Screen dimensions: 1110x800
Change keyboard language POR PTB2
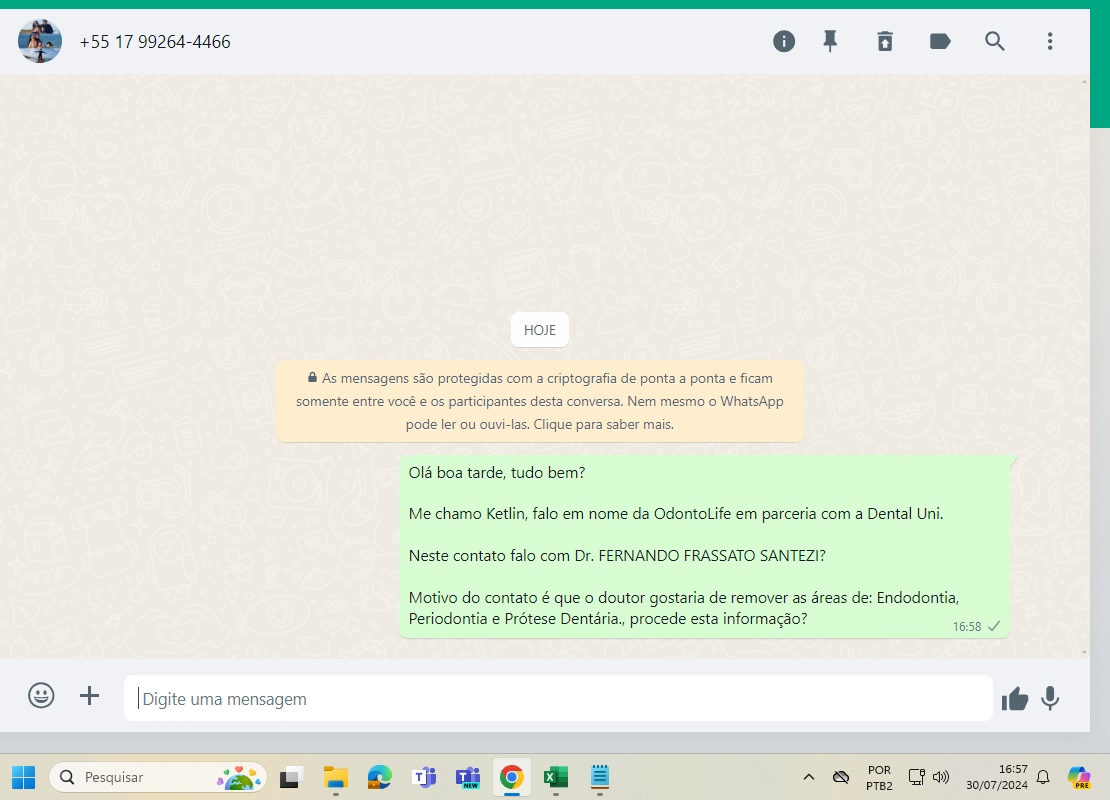[879, 777]
